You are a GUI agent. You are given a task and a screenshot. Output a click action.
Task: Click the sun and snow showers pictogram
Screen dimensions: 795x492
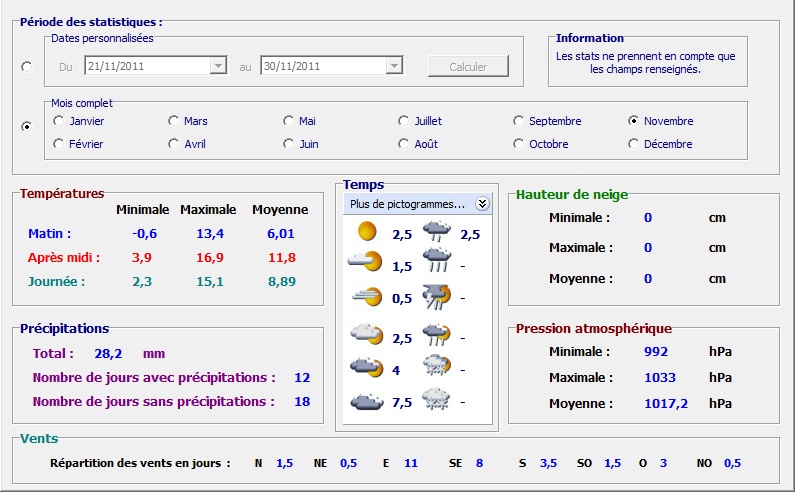[x=437, y=365]
